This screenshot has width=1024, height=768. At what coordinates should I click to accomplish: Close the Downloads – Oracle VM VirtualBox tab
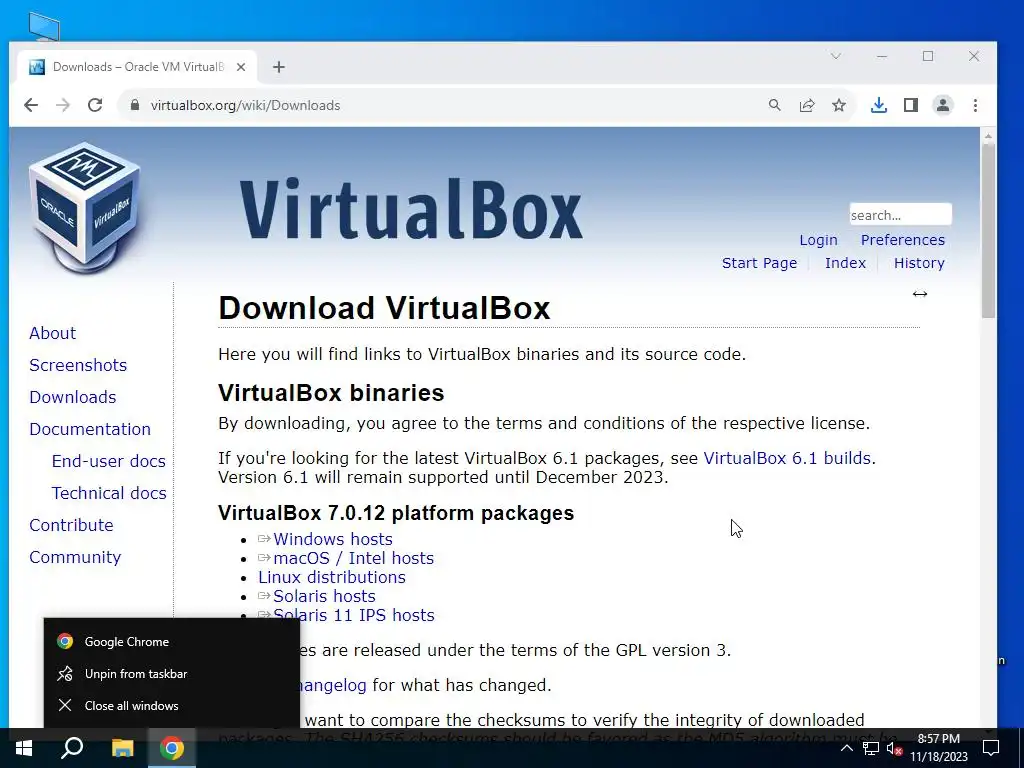coord(241,67)
